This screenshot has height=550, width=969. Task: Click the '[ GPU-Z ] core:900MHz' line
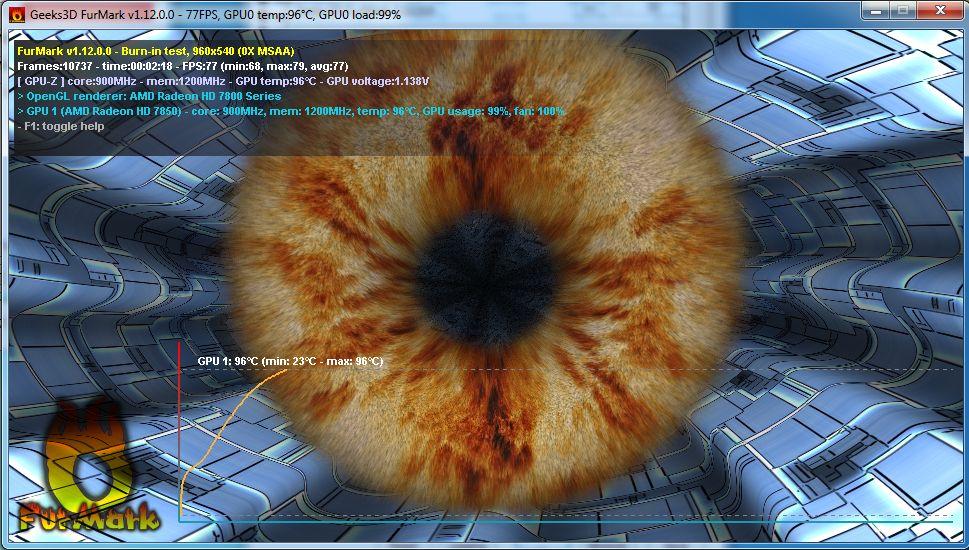point(223,81)
